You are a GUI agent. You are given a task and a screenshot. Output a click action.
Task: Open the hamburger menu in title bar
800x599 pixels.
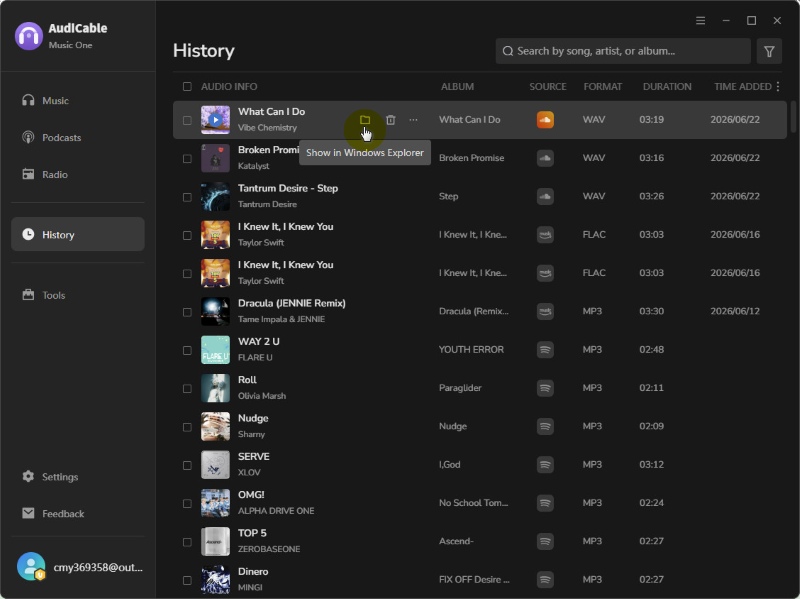pos(701,20)
